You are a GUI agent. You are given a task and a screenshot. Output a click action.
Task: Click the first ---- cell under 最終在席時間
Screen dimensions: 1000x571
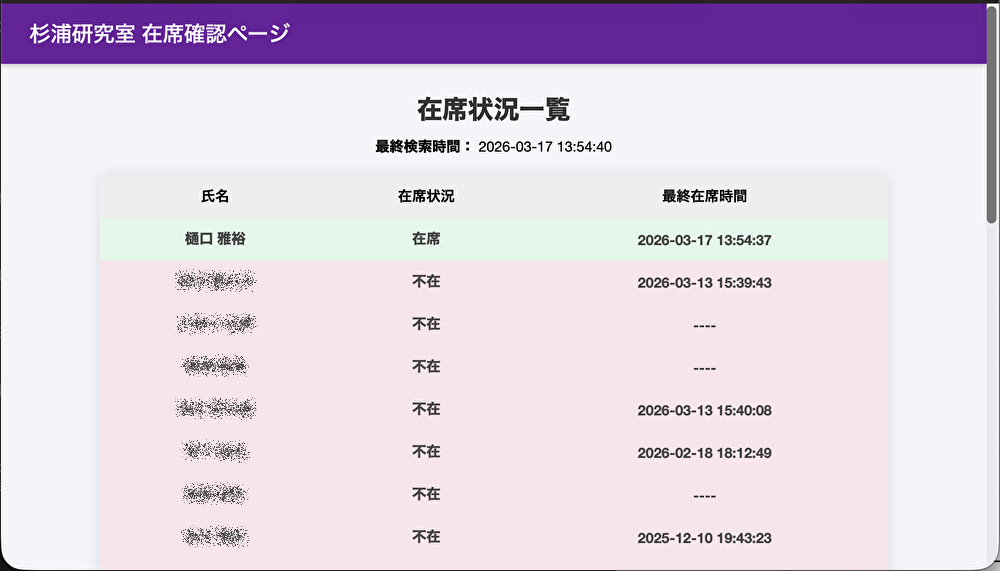pos(704,326)
